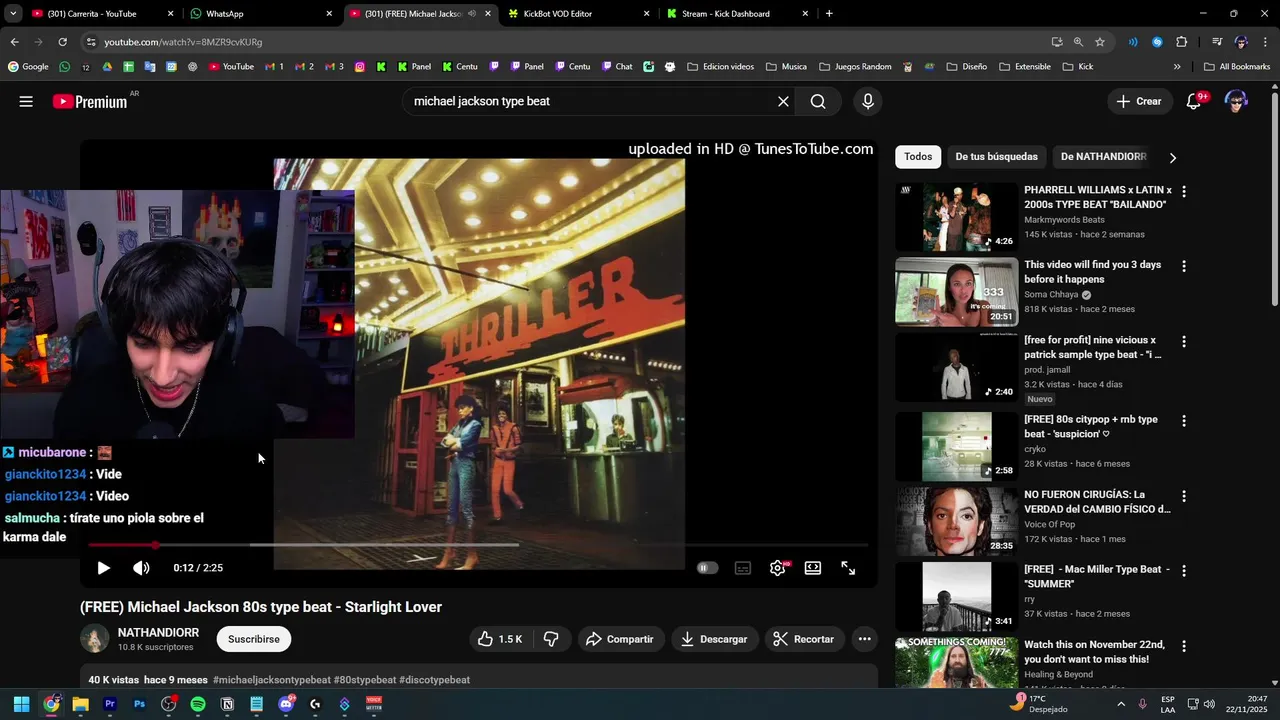Open more actions ellipsis under video

[x=865, y=639]
